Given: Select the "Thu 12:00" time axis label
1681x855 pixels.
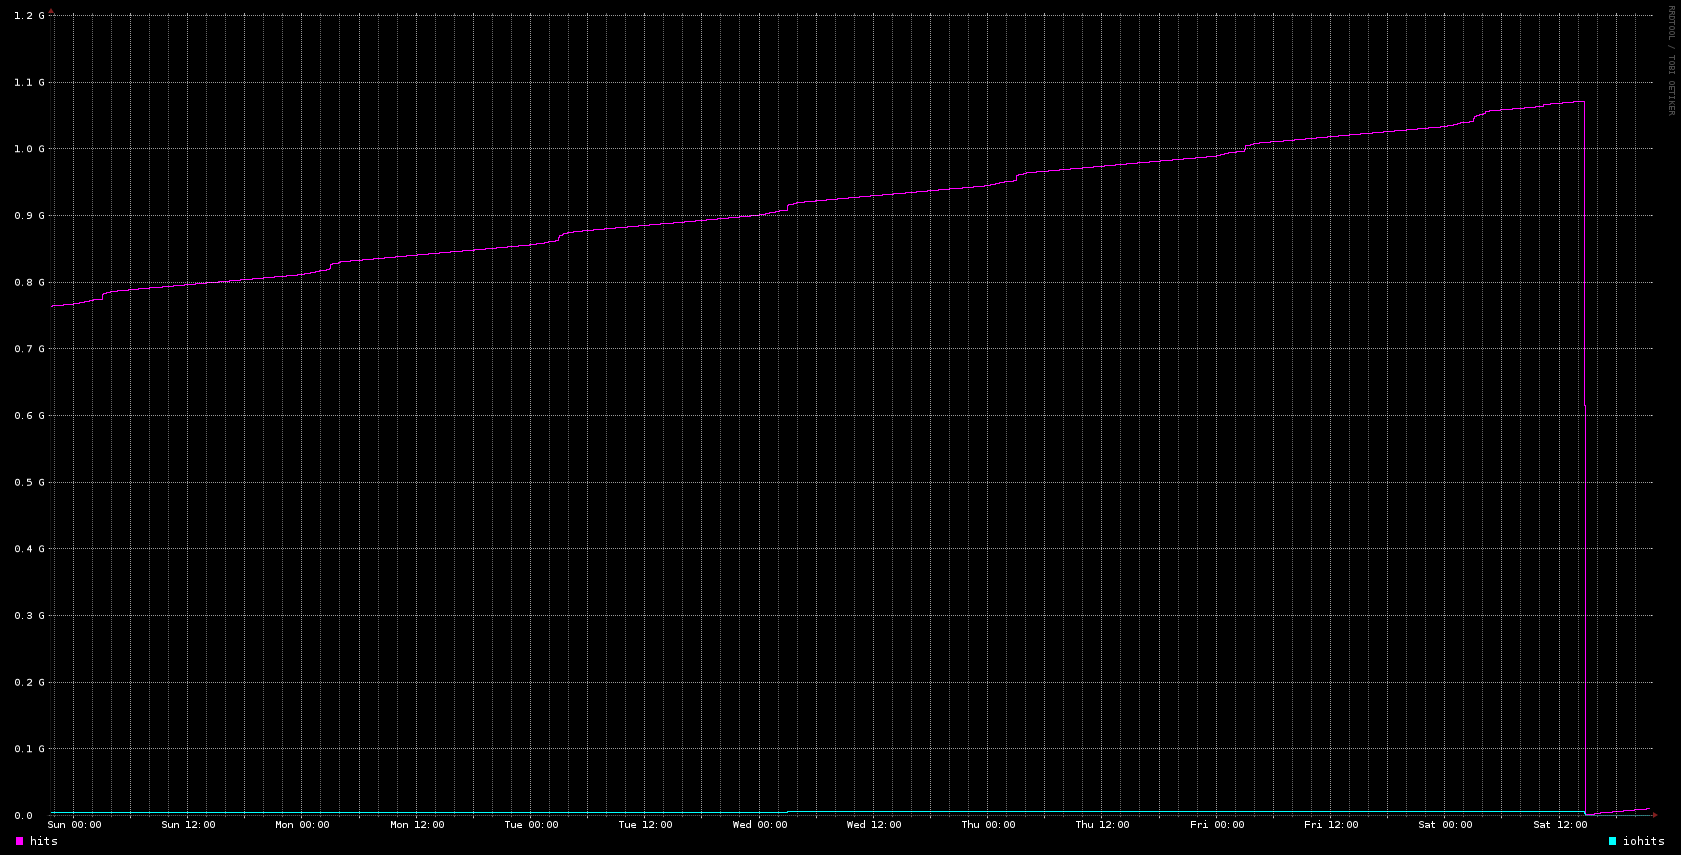Looking at the screenshot, I should click(1102, 825).
